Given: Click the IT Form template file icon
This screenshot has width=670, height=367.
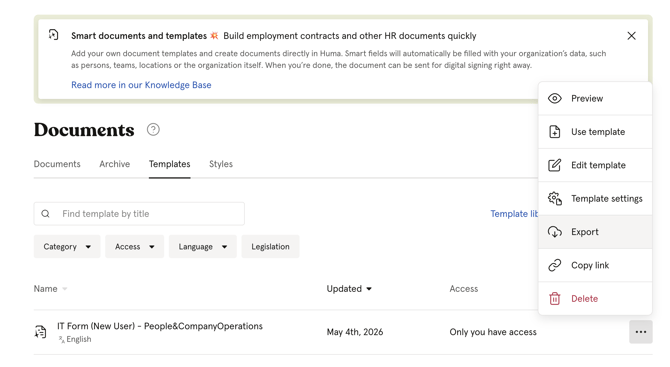Looking at the screenshot, I should click(41, 332).
